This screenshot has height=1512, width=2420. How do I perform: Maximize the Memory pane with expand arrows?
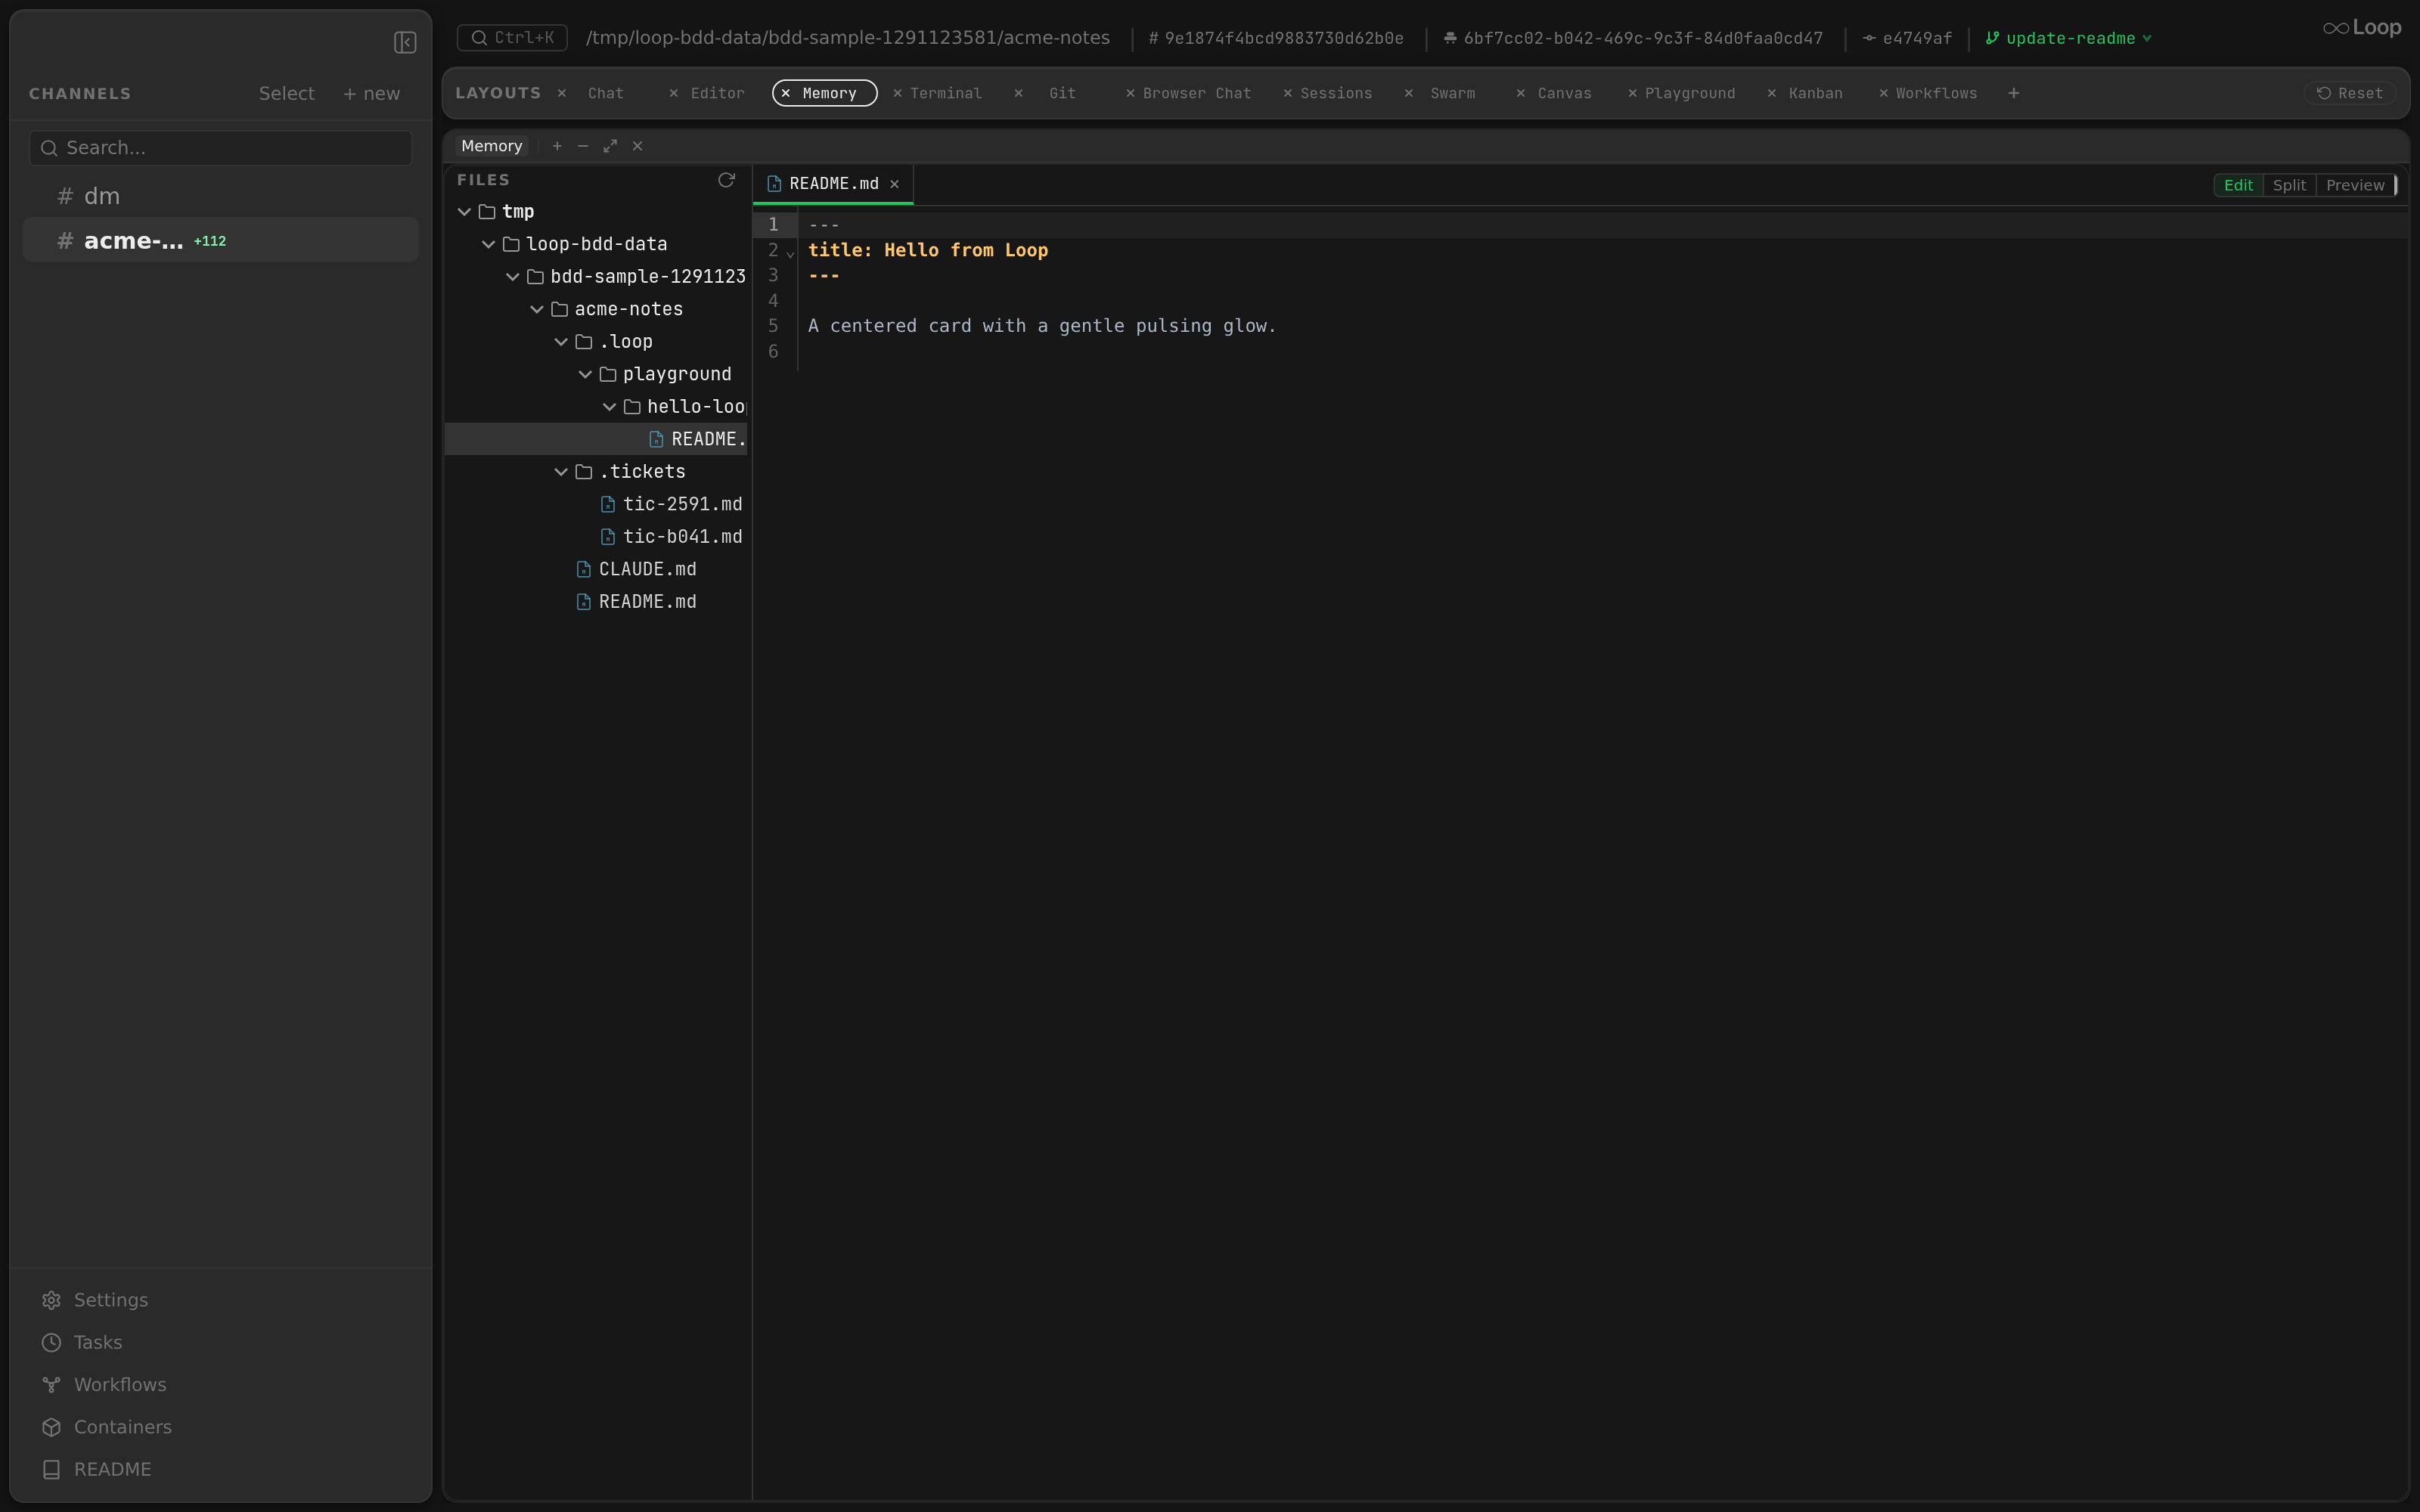click(610, 146)
